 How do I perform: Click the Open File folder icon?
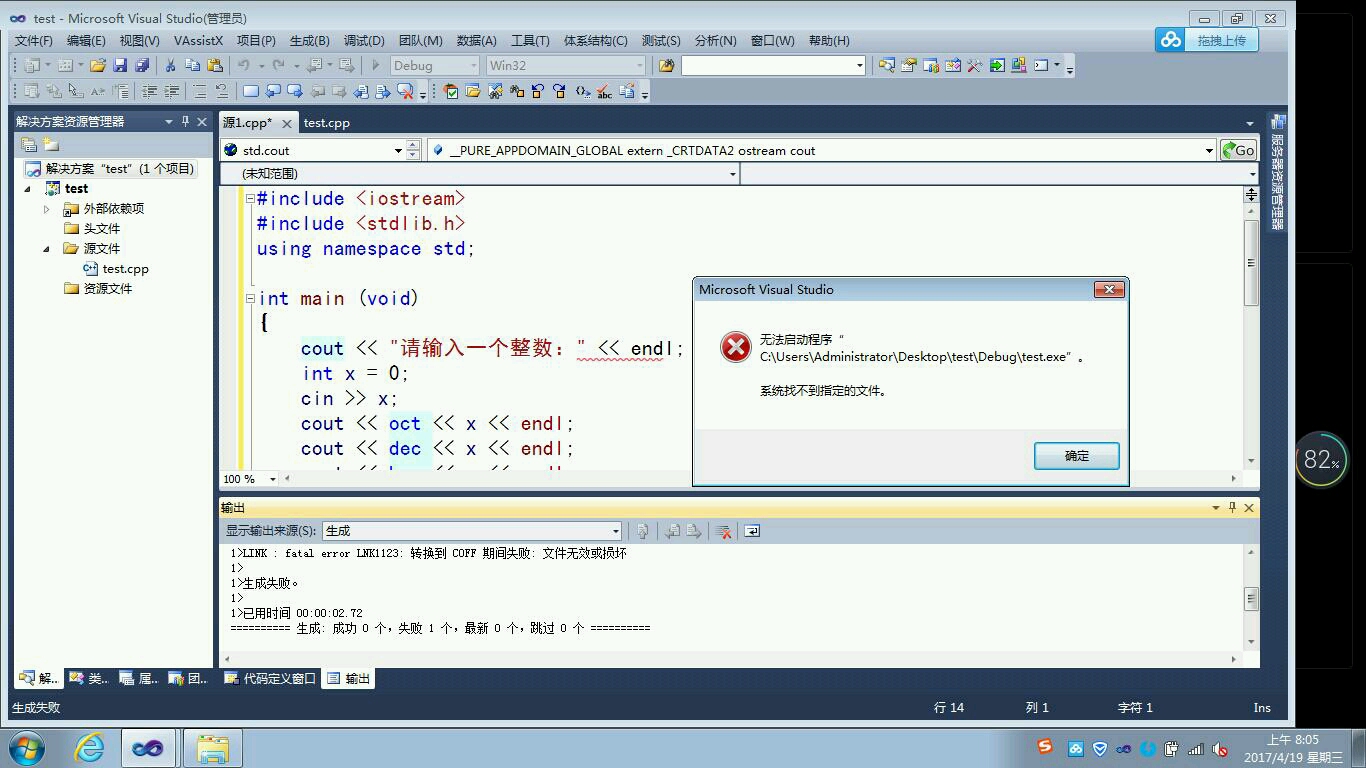[97, 65]
